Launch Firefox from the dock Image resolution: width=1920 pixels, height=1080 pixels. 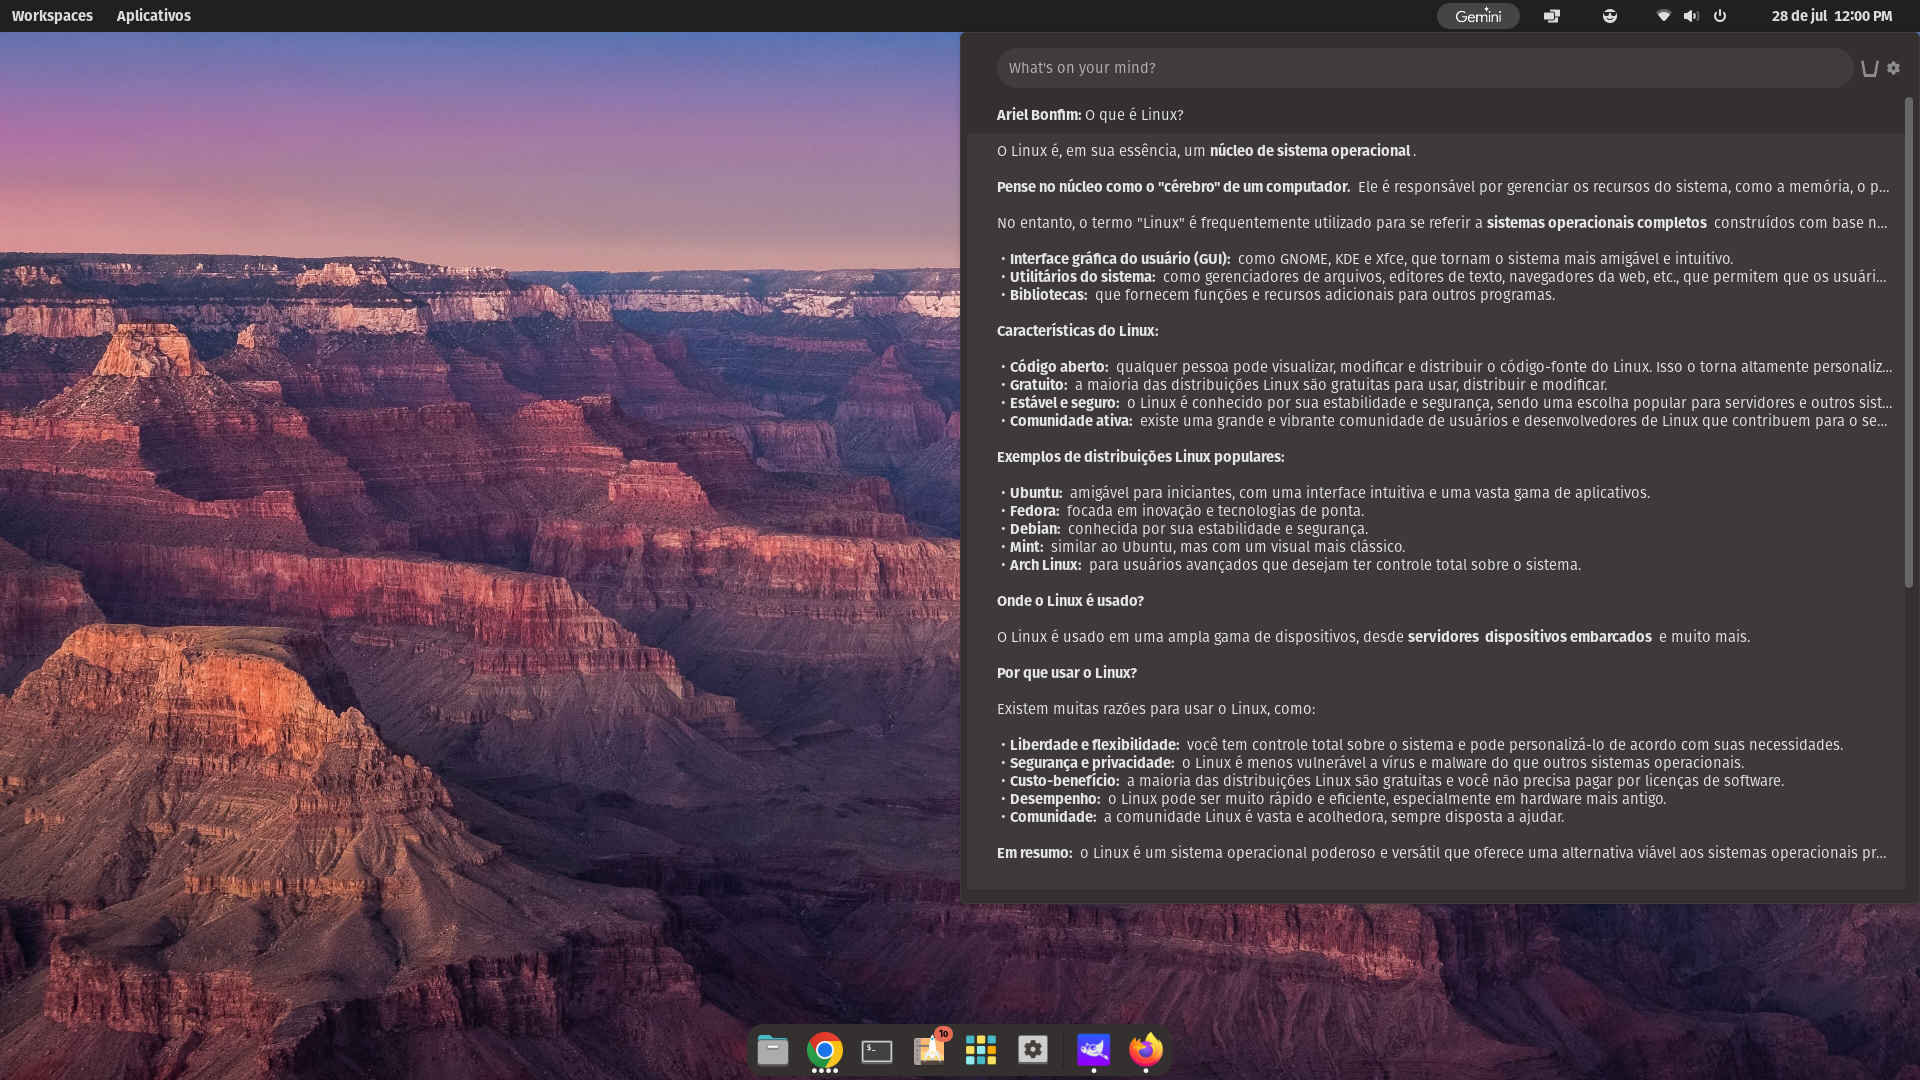coord(1146,1049)
